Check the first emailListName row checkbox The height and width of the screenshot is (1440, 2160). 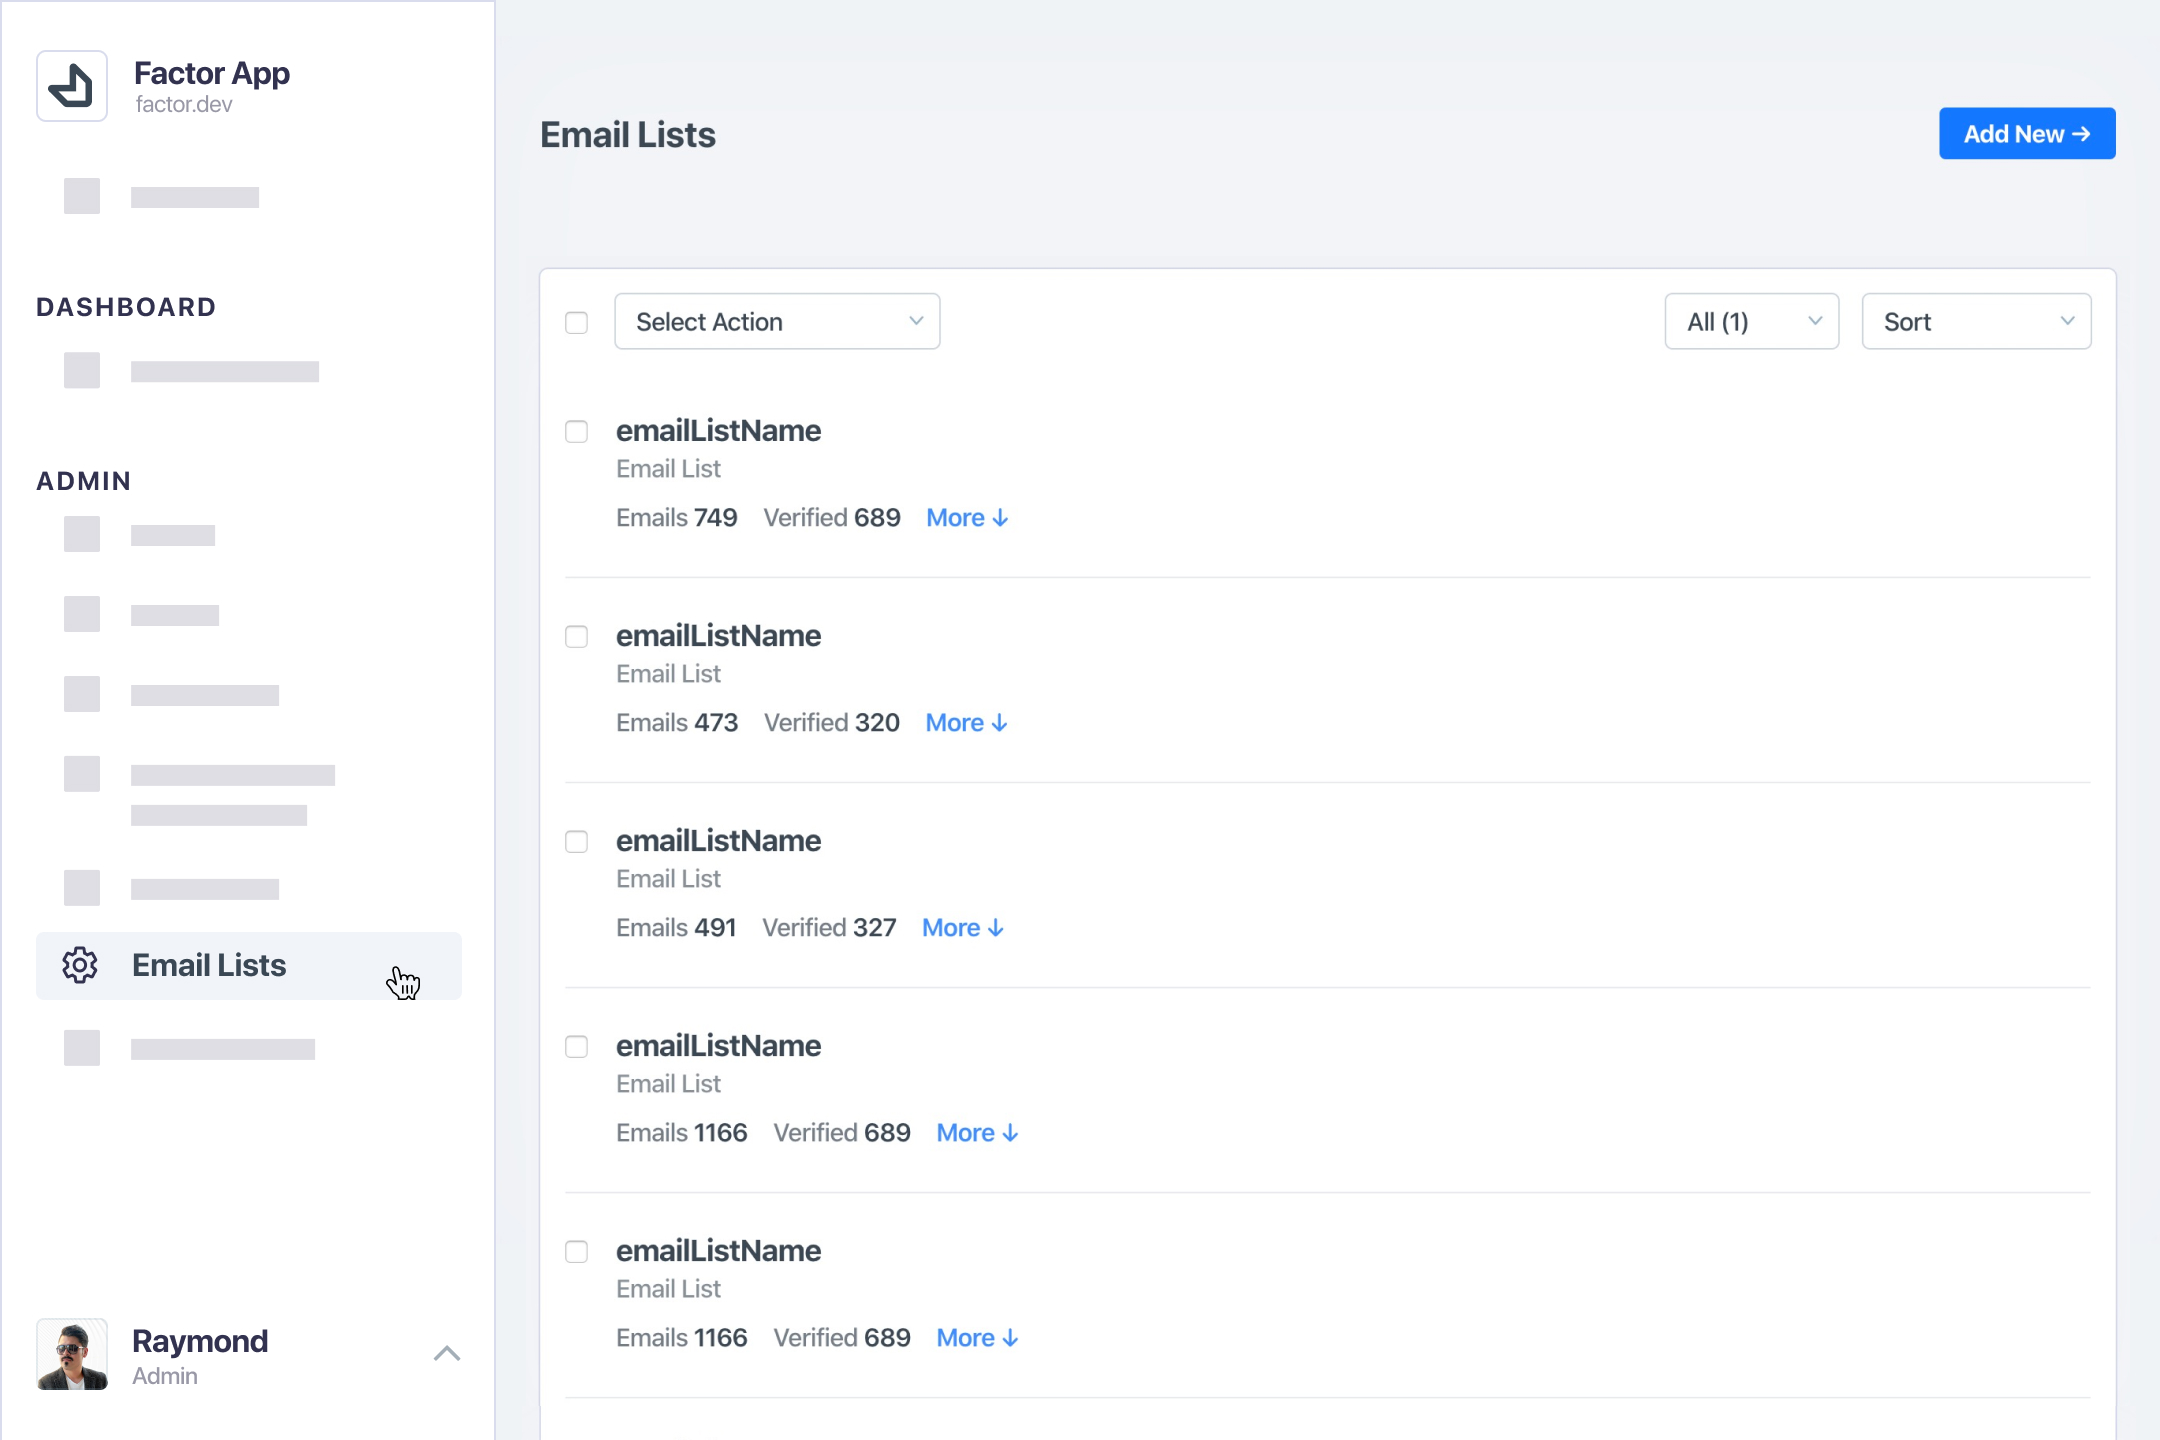click(x=577, y=432)
